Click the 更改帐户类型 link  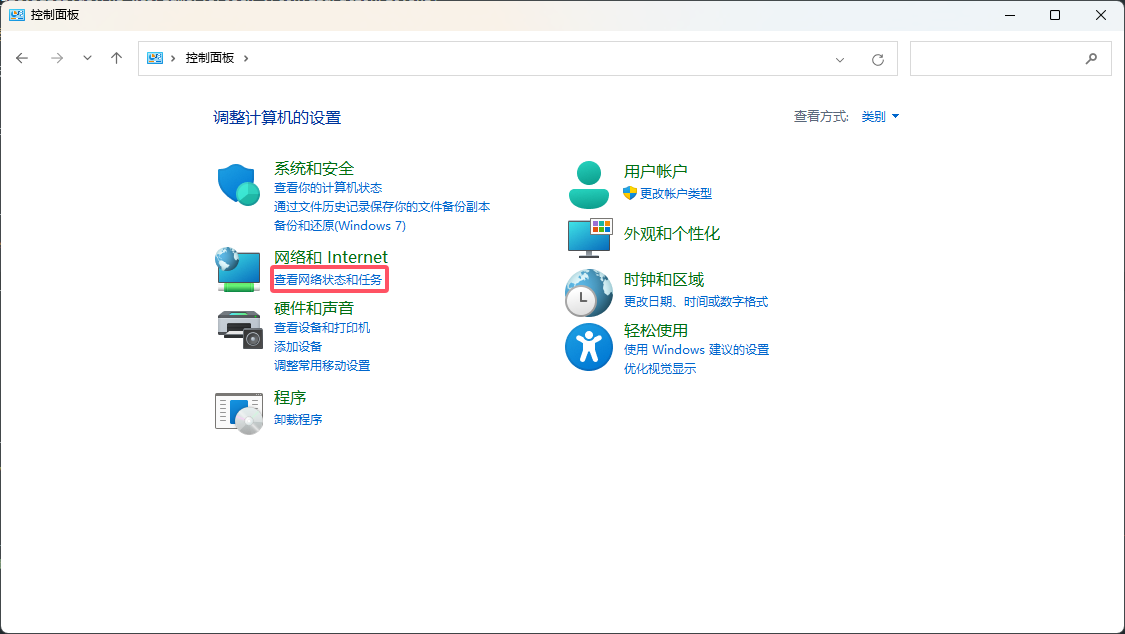click(x=676, y=194)
